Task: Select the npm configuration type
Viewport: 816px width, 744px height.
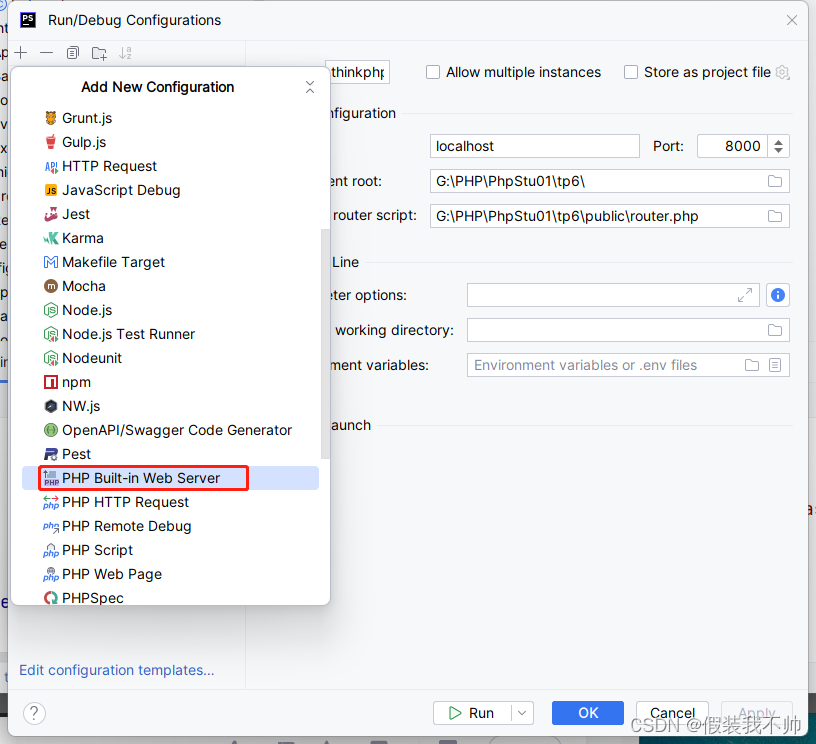Action: pos(78,382)
